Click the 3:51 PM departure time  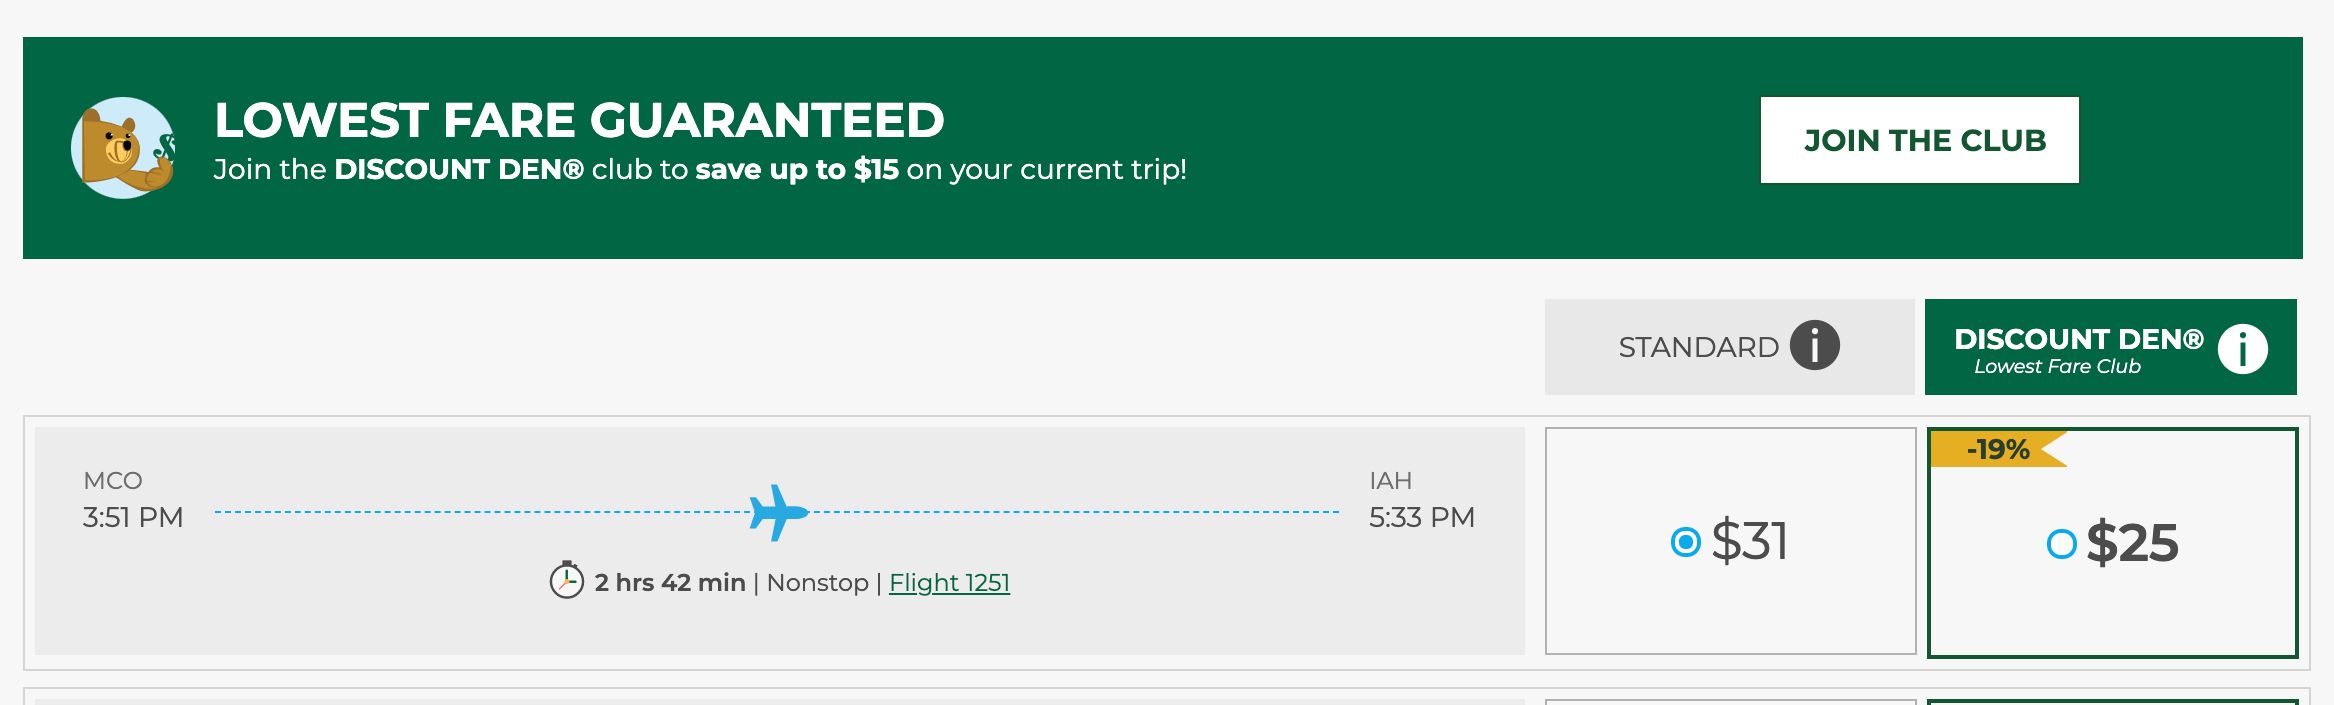(x=133, y=517)
